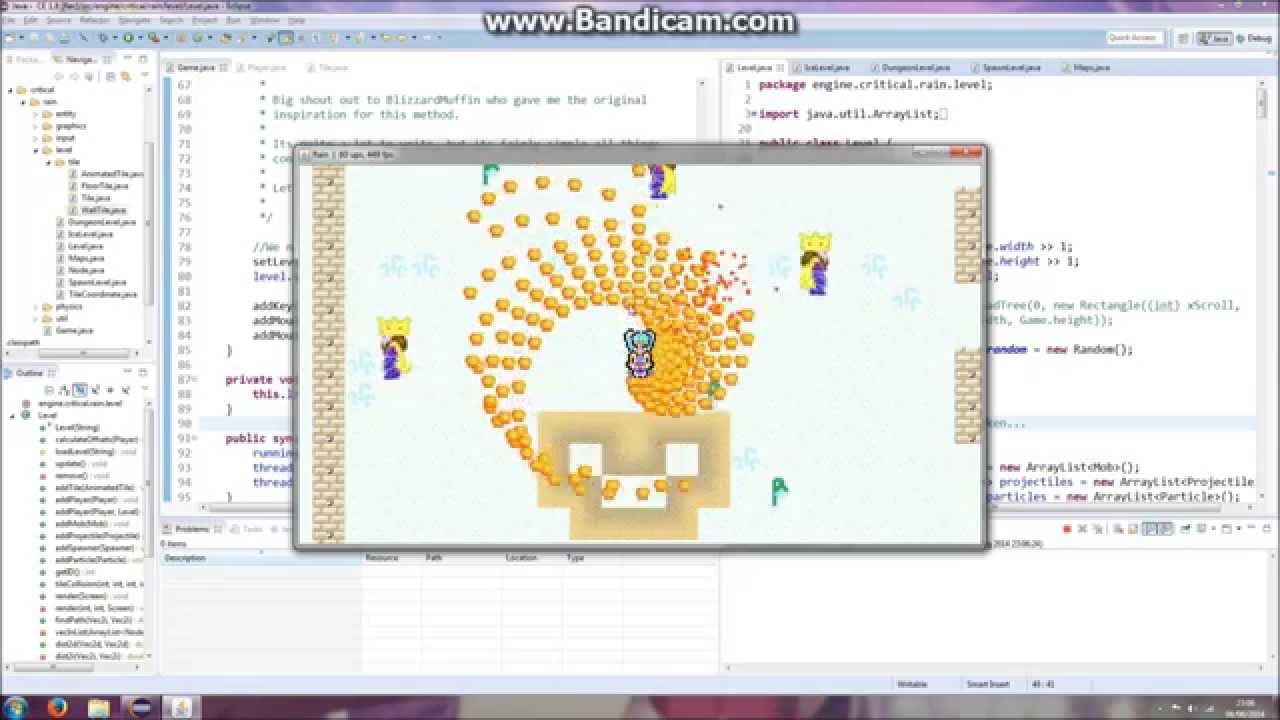Expand the physics folder
This screenshot has width=1280, height=720.
pyautogui.click(x=36, y=307)
